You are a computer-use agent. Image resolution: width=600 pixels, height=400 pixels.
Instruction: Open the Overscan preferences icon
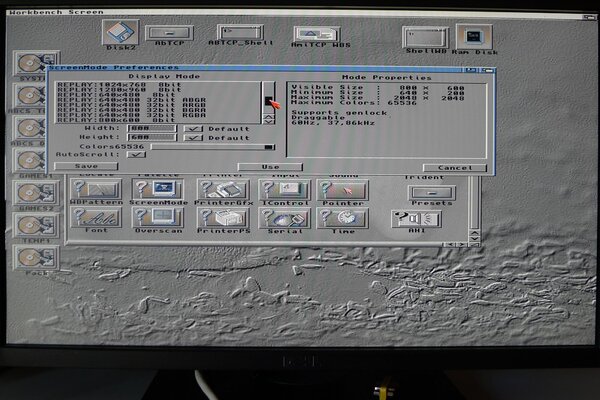[157, 217]
